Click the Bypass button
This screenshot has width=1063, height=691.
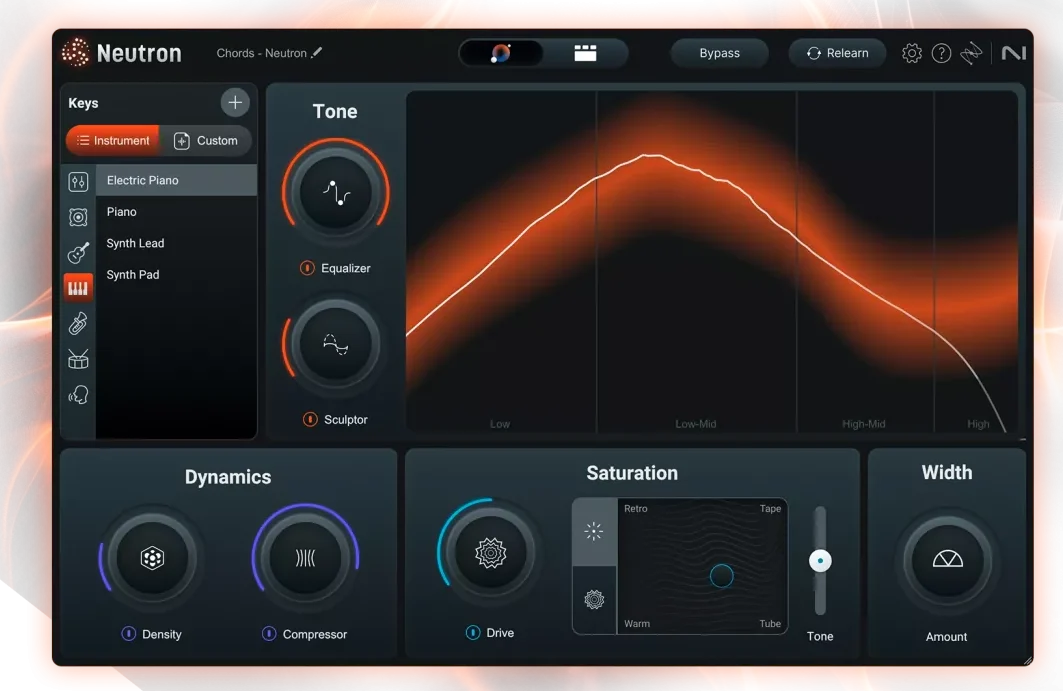[719, 53]
